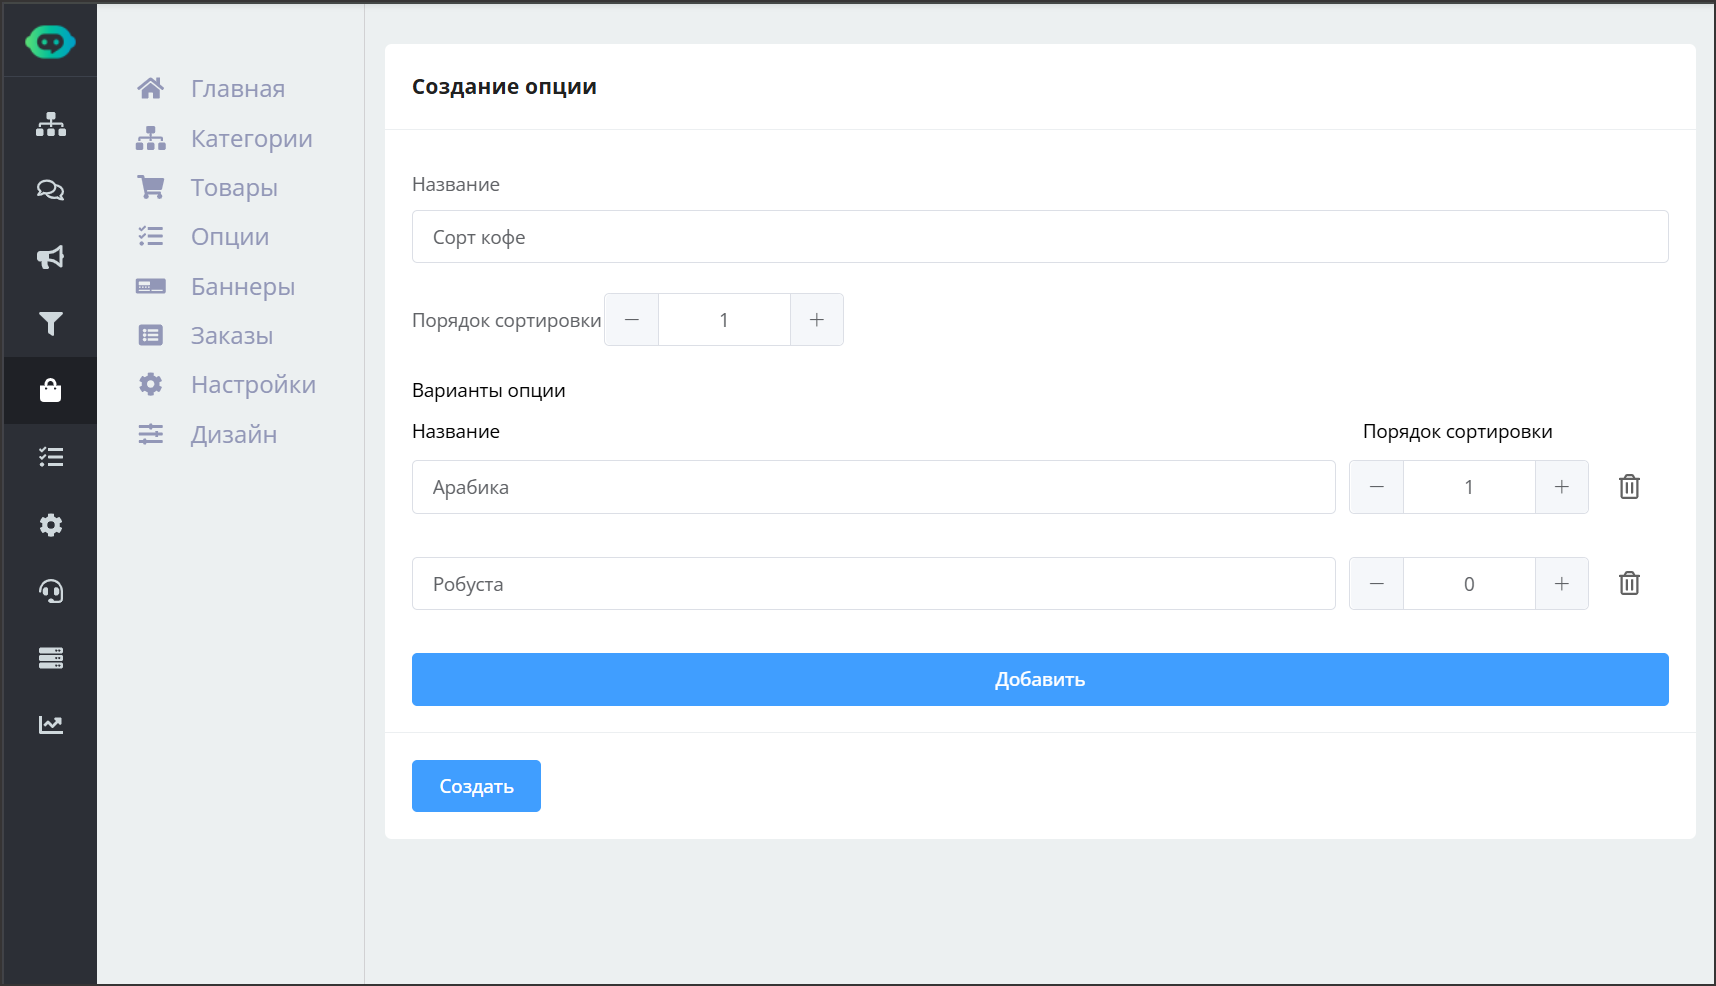Decrease sort order for Робуста

coord(1377,584)
